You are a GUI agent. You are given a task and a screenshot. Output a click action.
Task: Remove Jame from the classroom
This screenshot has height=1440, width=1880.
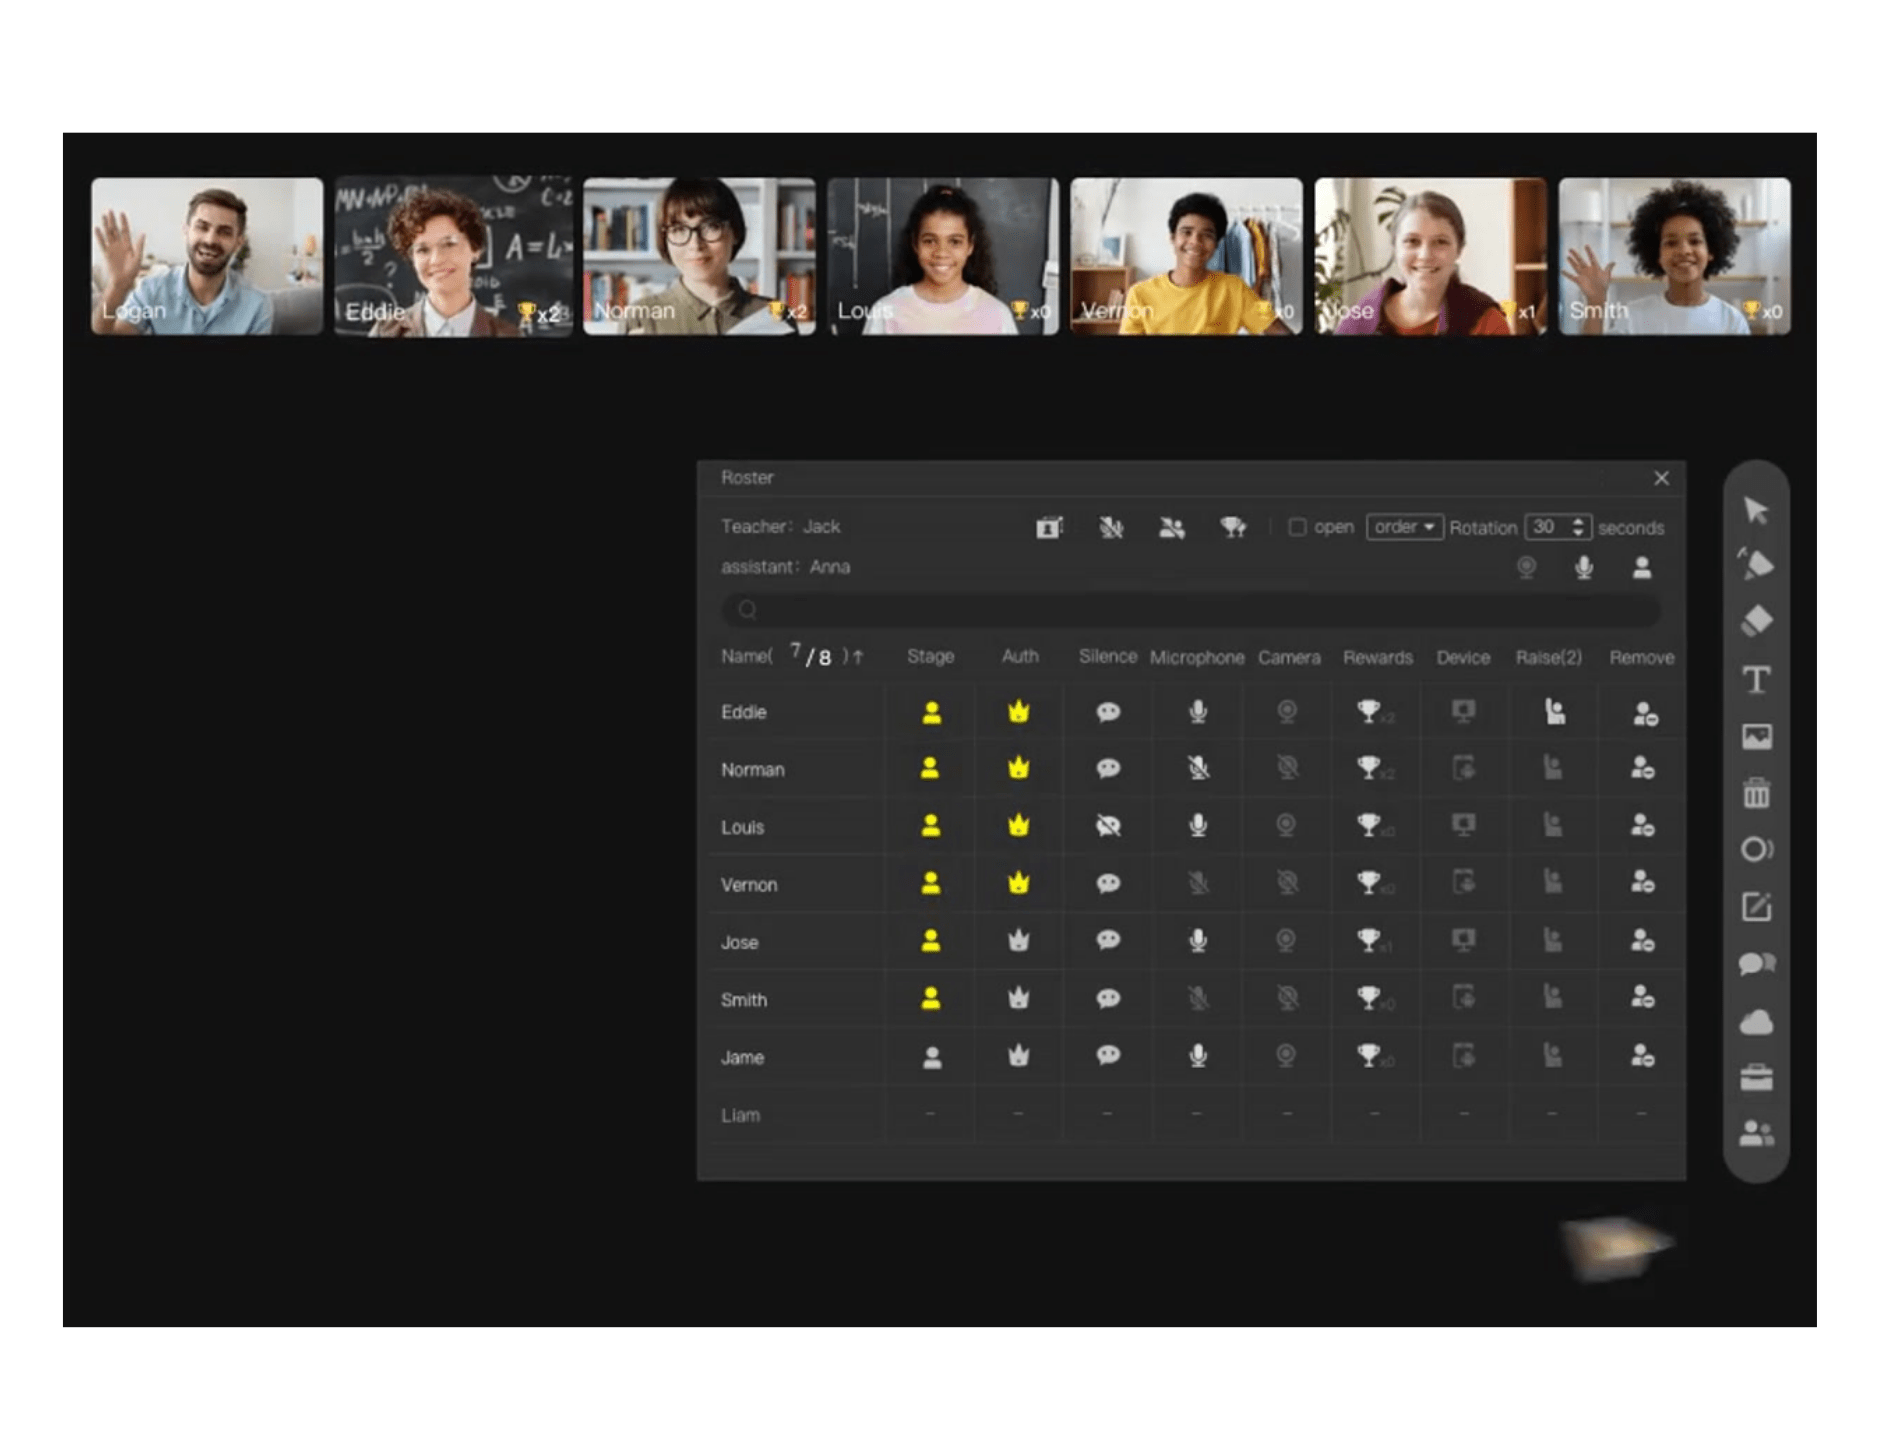tap(1643, 1055)
